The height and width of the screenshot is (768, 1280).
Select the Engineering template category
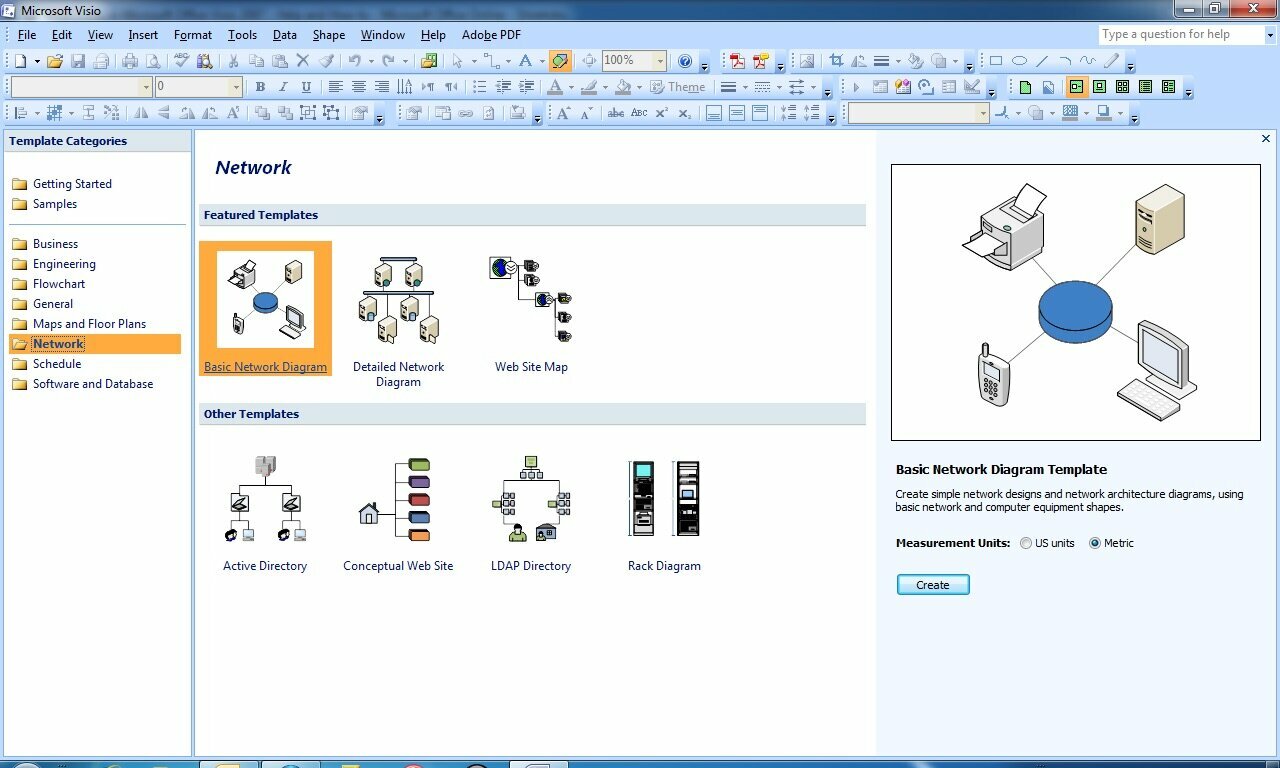pyautogui.click(x=64, y=264)
